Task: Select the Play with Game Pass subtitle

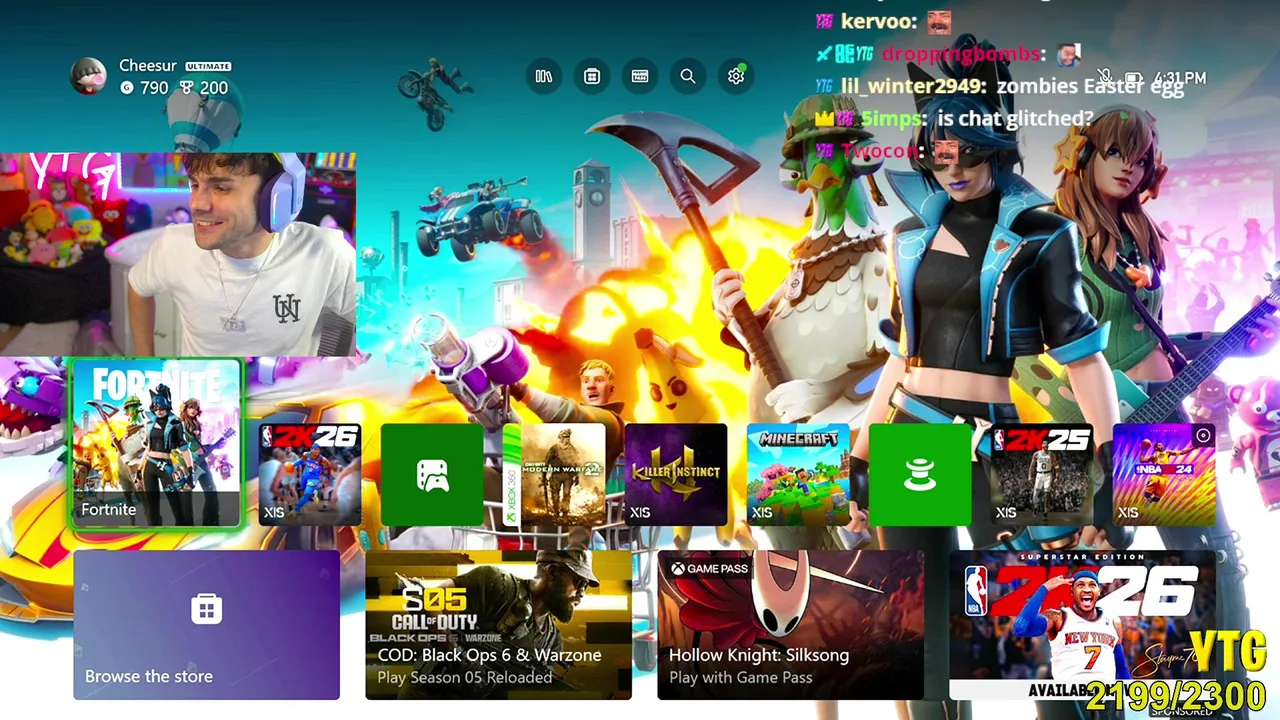Action: [740, 677]
